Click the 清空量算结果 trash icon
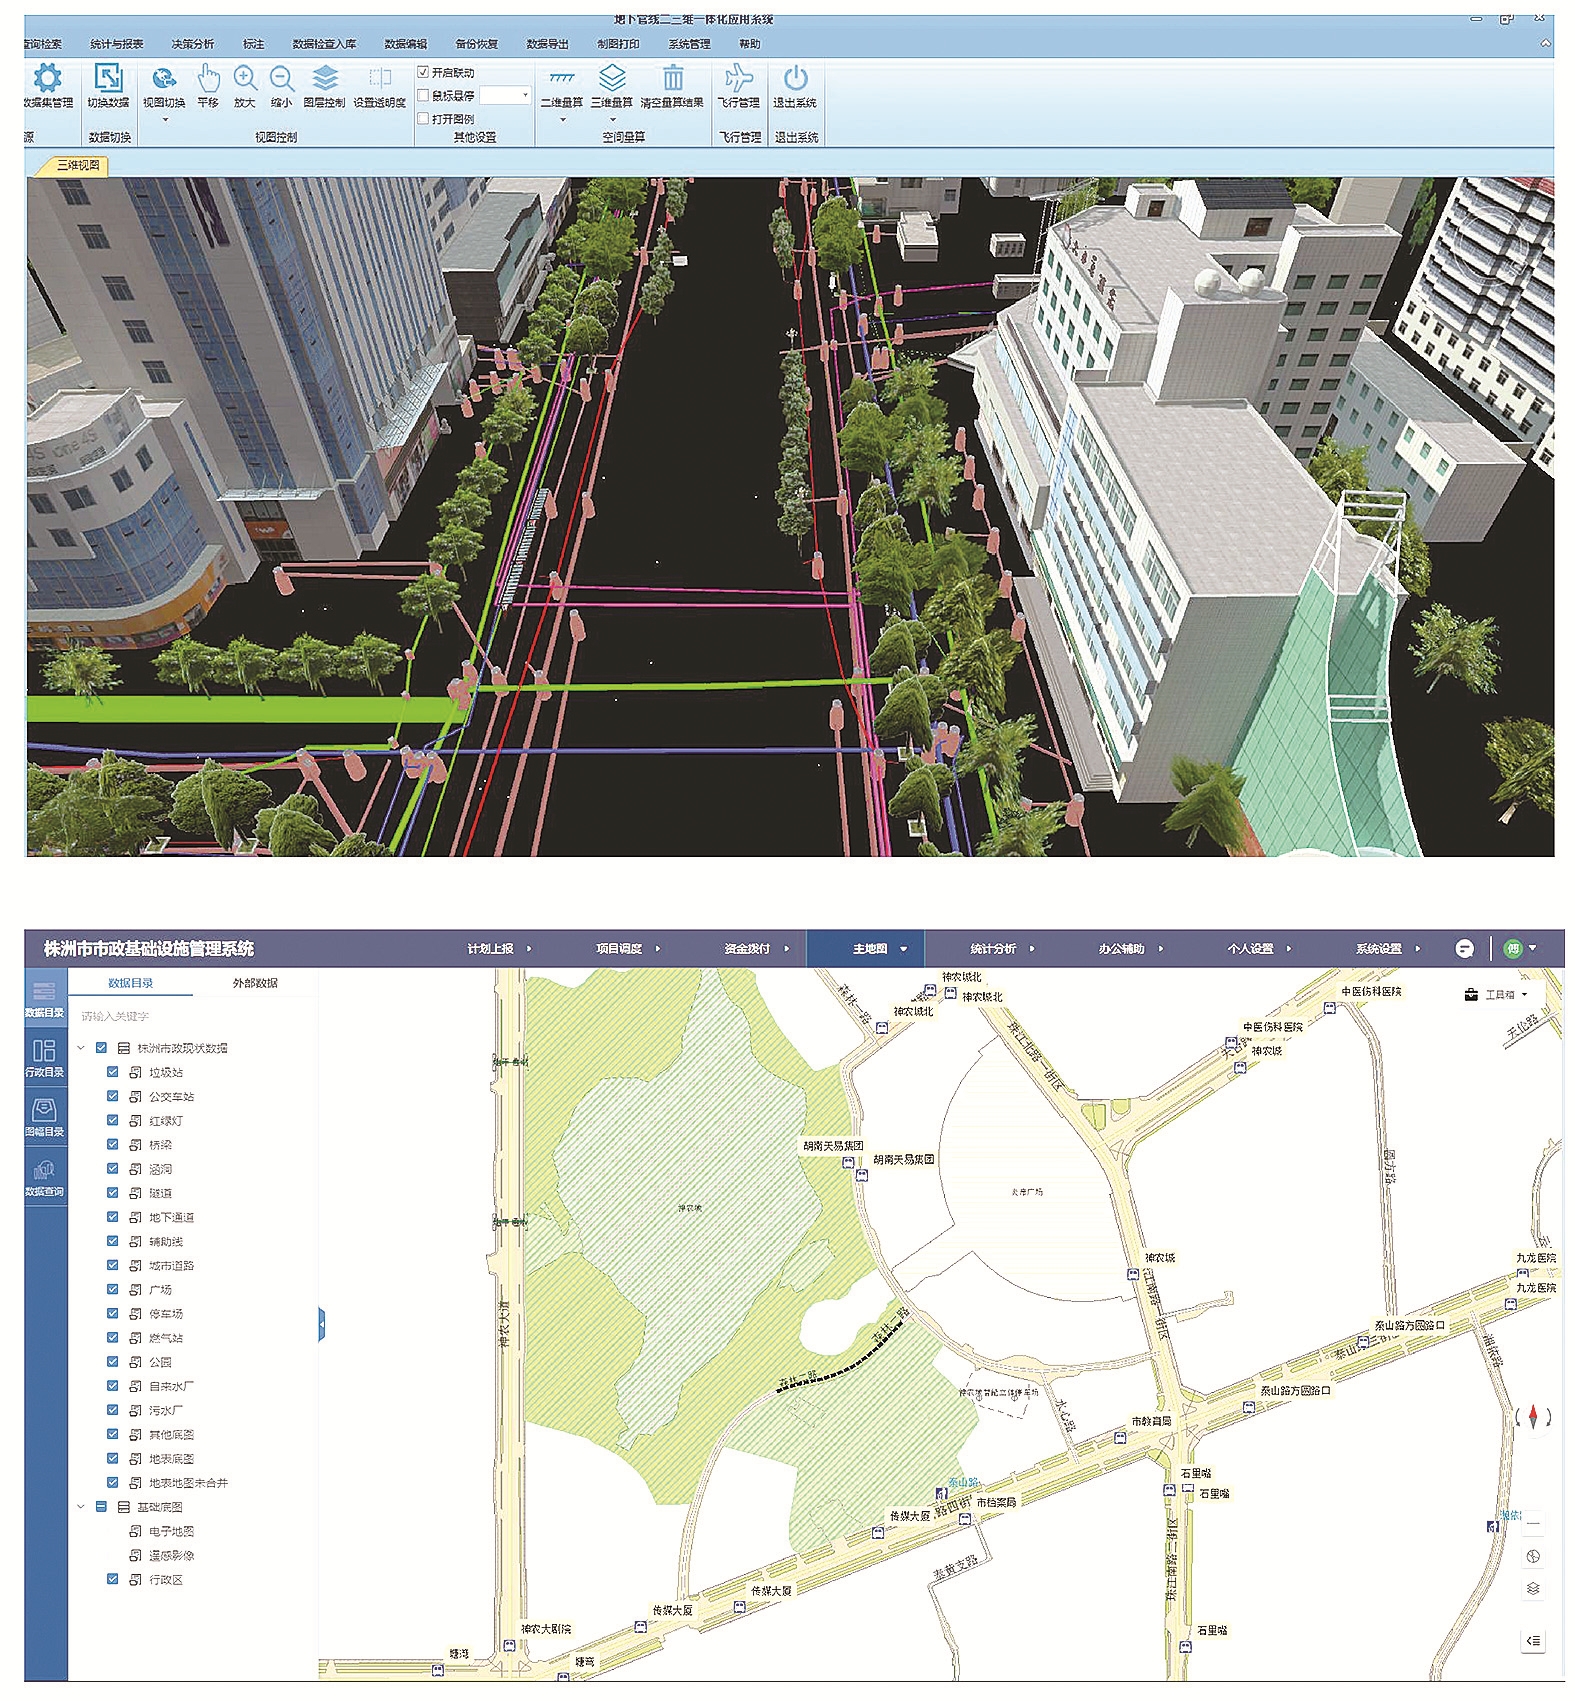Screen dimensions: 1575x1701 tap(673, 79)
